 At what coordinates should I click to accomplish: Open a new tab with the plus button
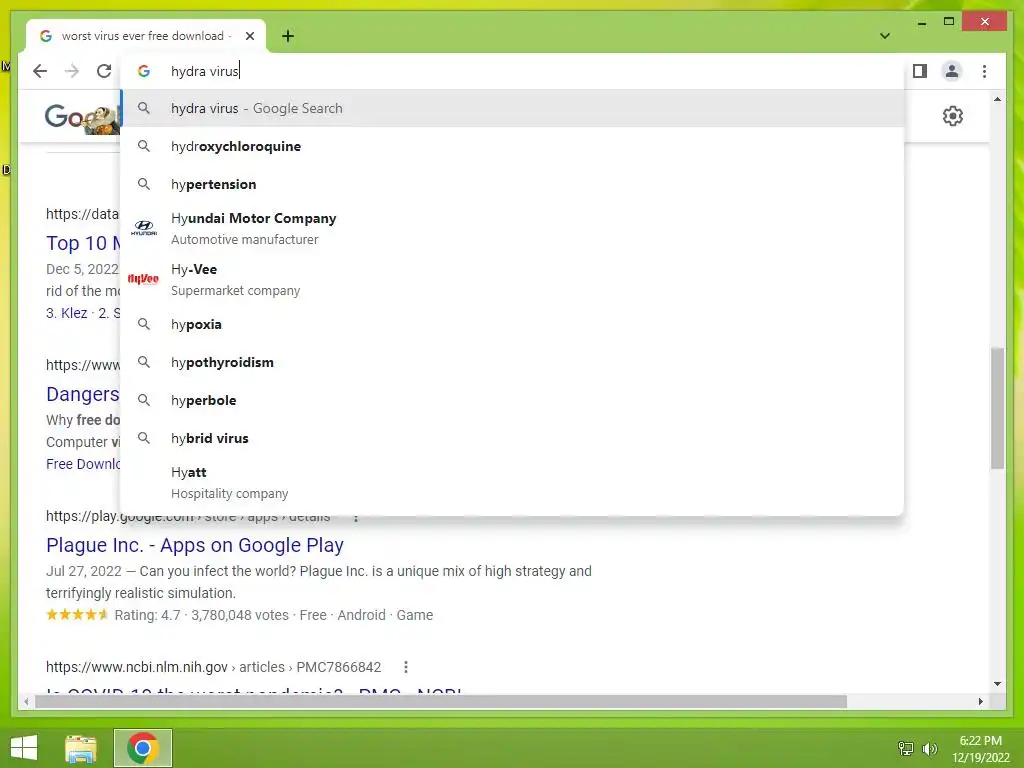(x=288, y=36)
